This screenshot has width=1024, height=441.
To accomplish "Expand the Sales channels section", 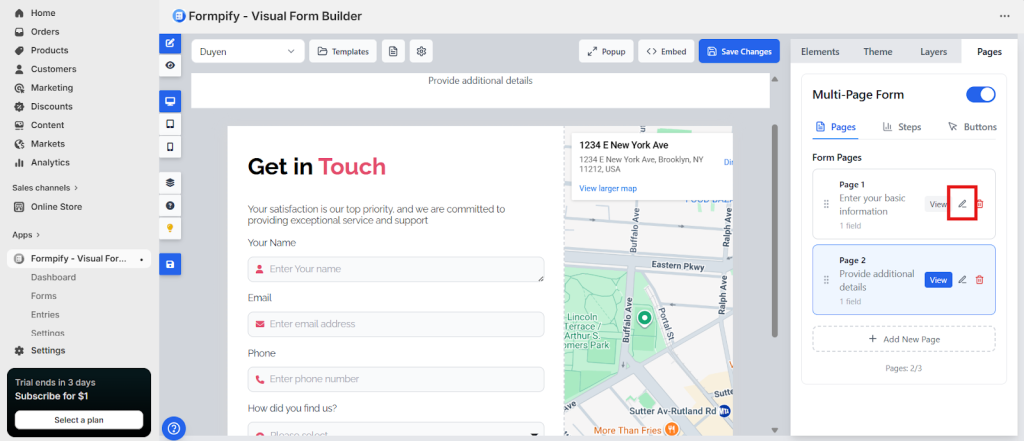I will [x=45, y=187].
